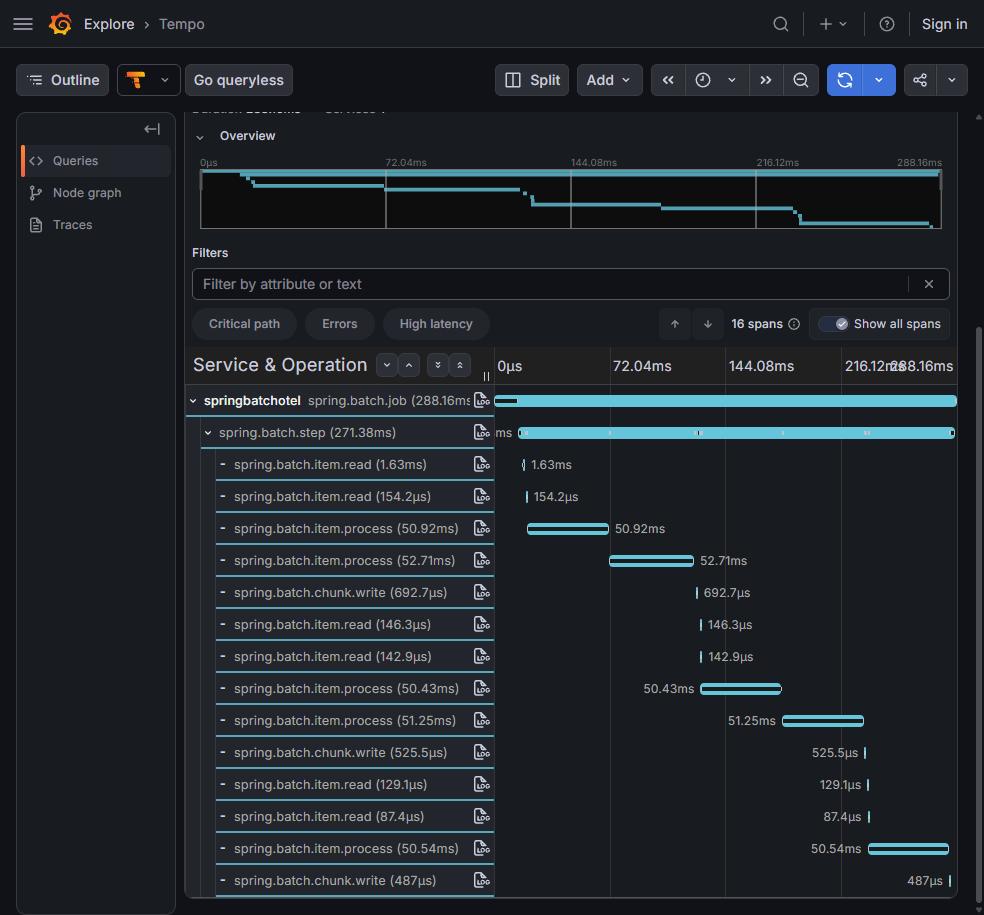Expand all spans
Image resolution: width=984 pixels, height=915 pixels.
point(438,365)
